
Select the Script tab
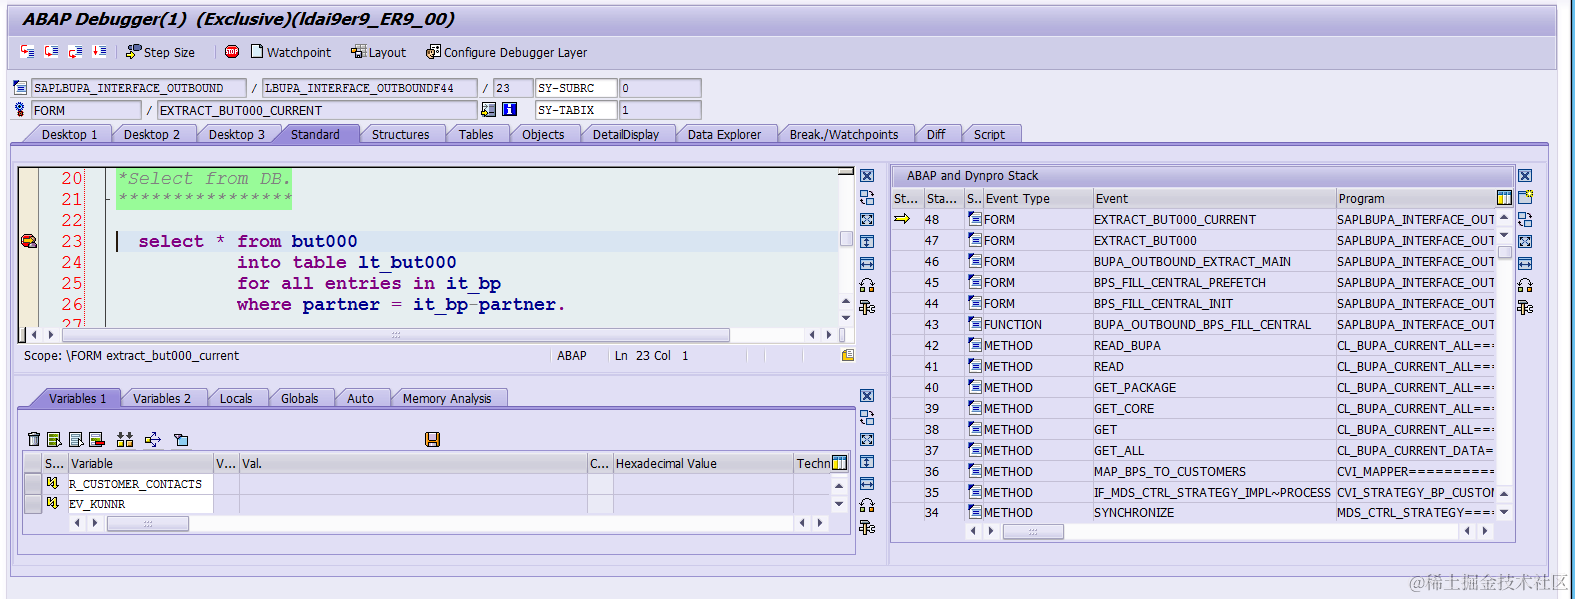989,134
